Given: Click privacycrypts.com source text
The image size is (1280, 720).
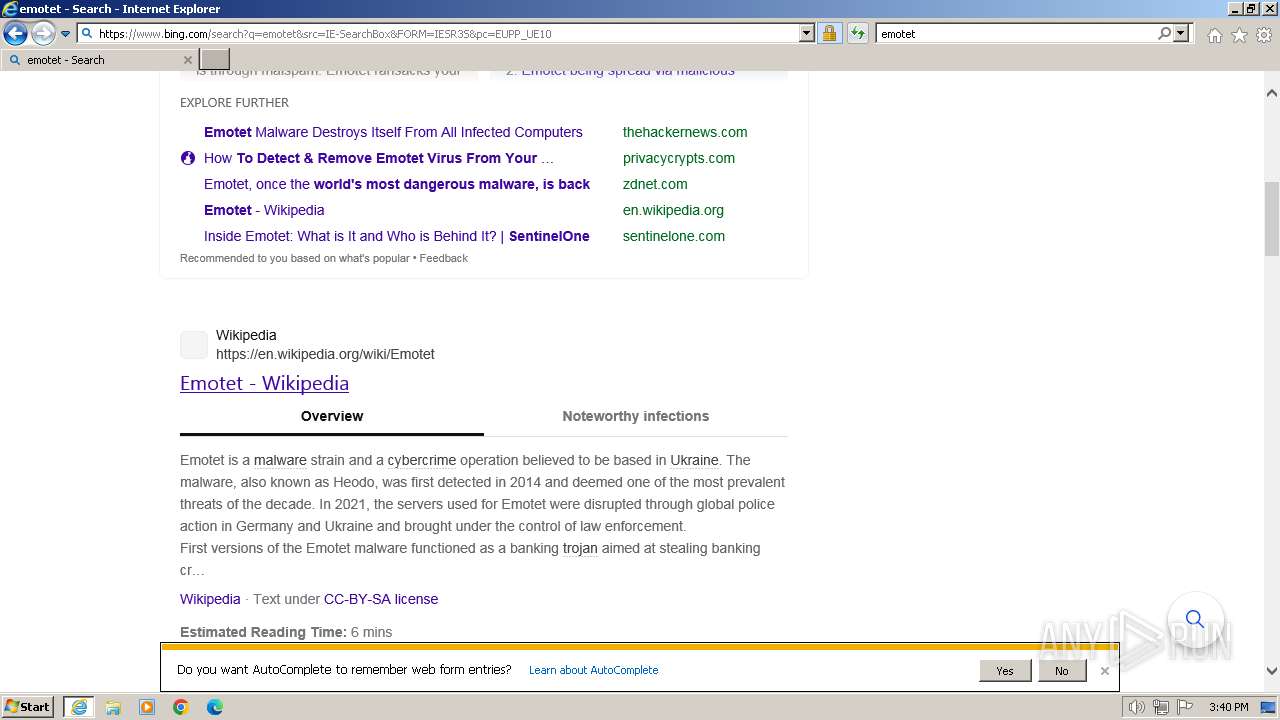Looking at the screenshot, I should click(679, 158).
